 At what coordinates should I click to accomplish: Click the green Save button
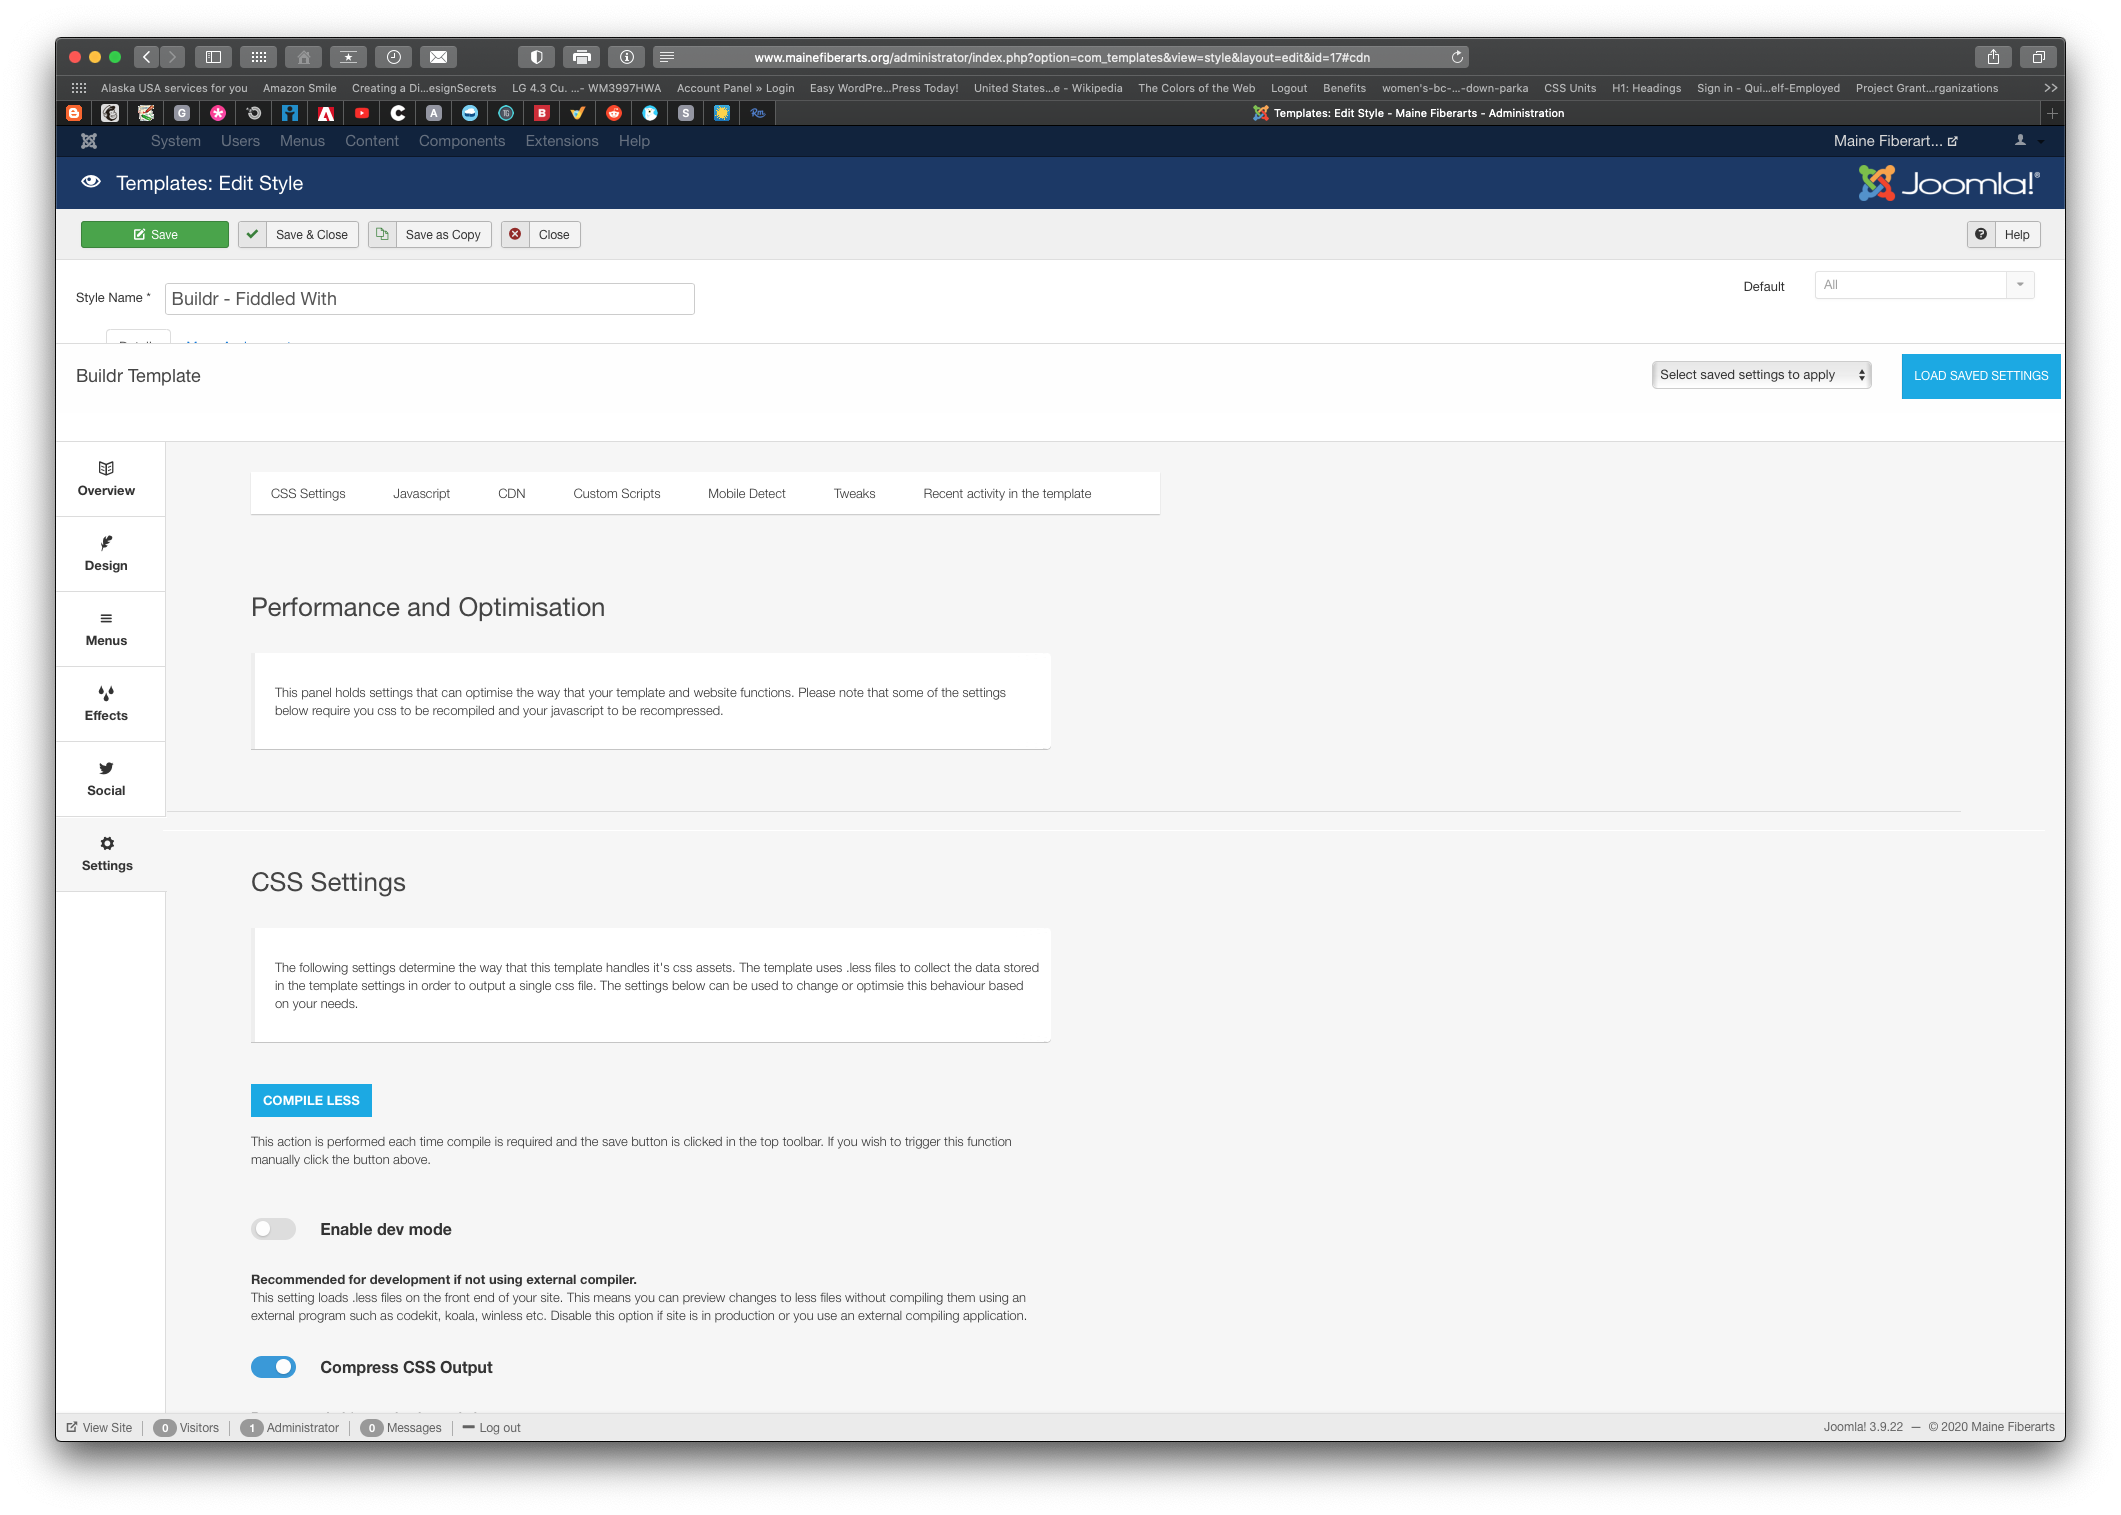click(x=155, y=235)
